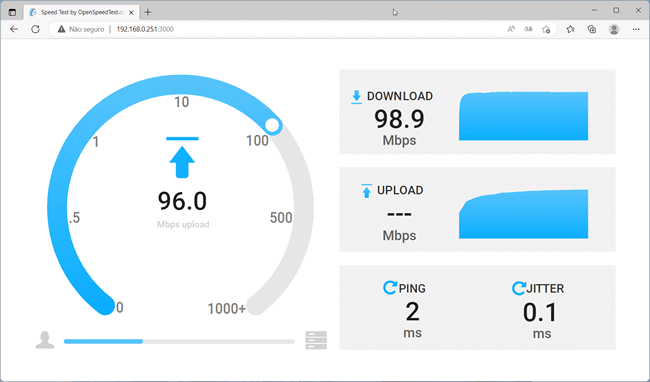Open the tab actions menu icon

tap(12, 12)
